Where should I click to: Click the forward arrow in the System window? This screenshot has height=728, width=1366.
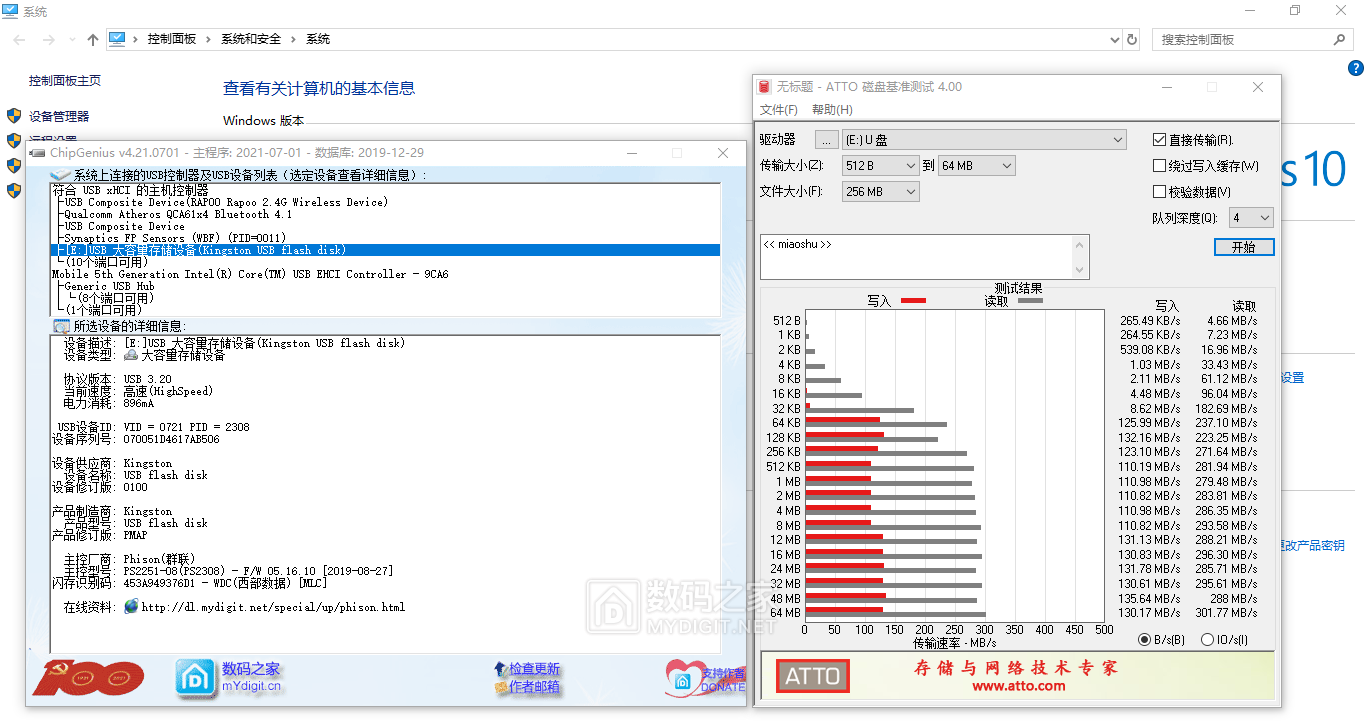tap(48, 39)
